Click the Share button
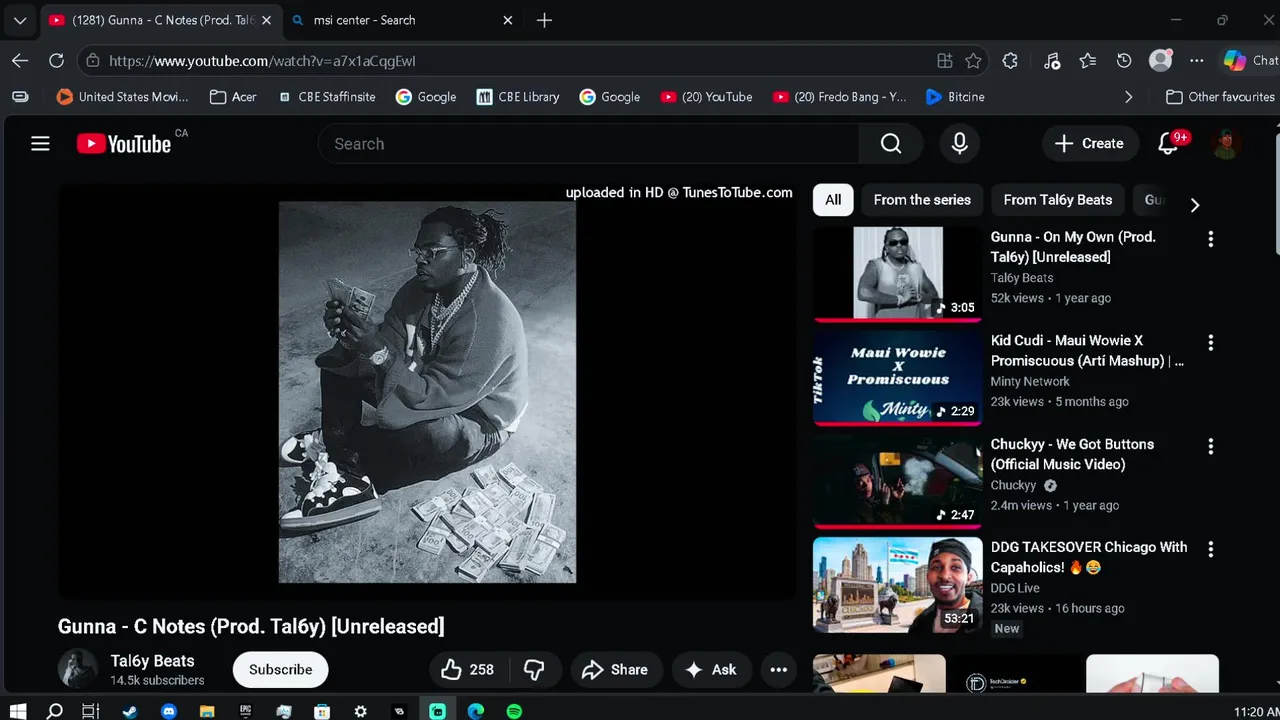Image resolution: width=1280 pixels, height=720 pixels. point(615,670)
